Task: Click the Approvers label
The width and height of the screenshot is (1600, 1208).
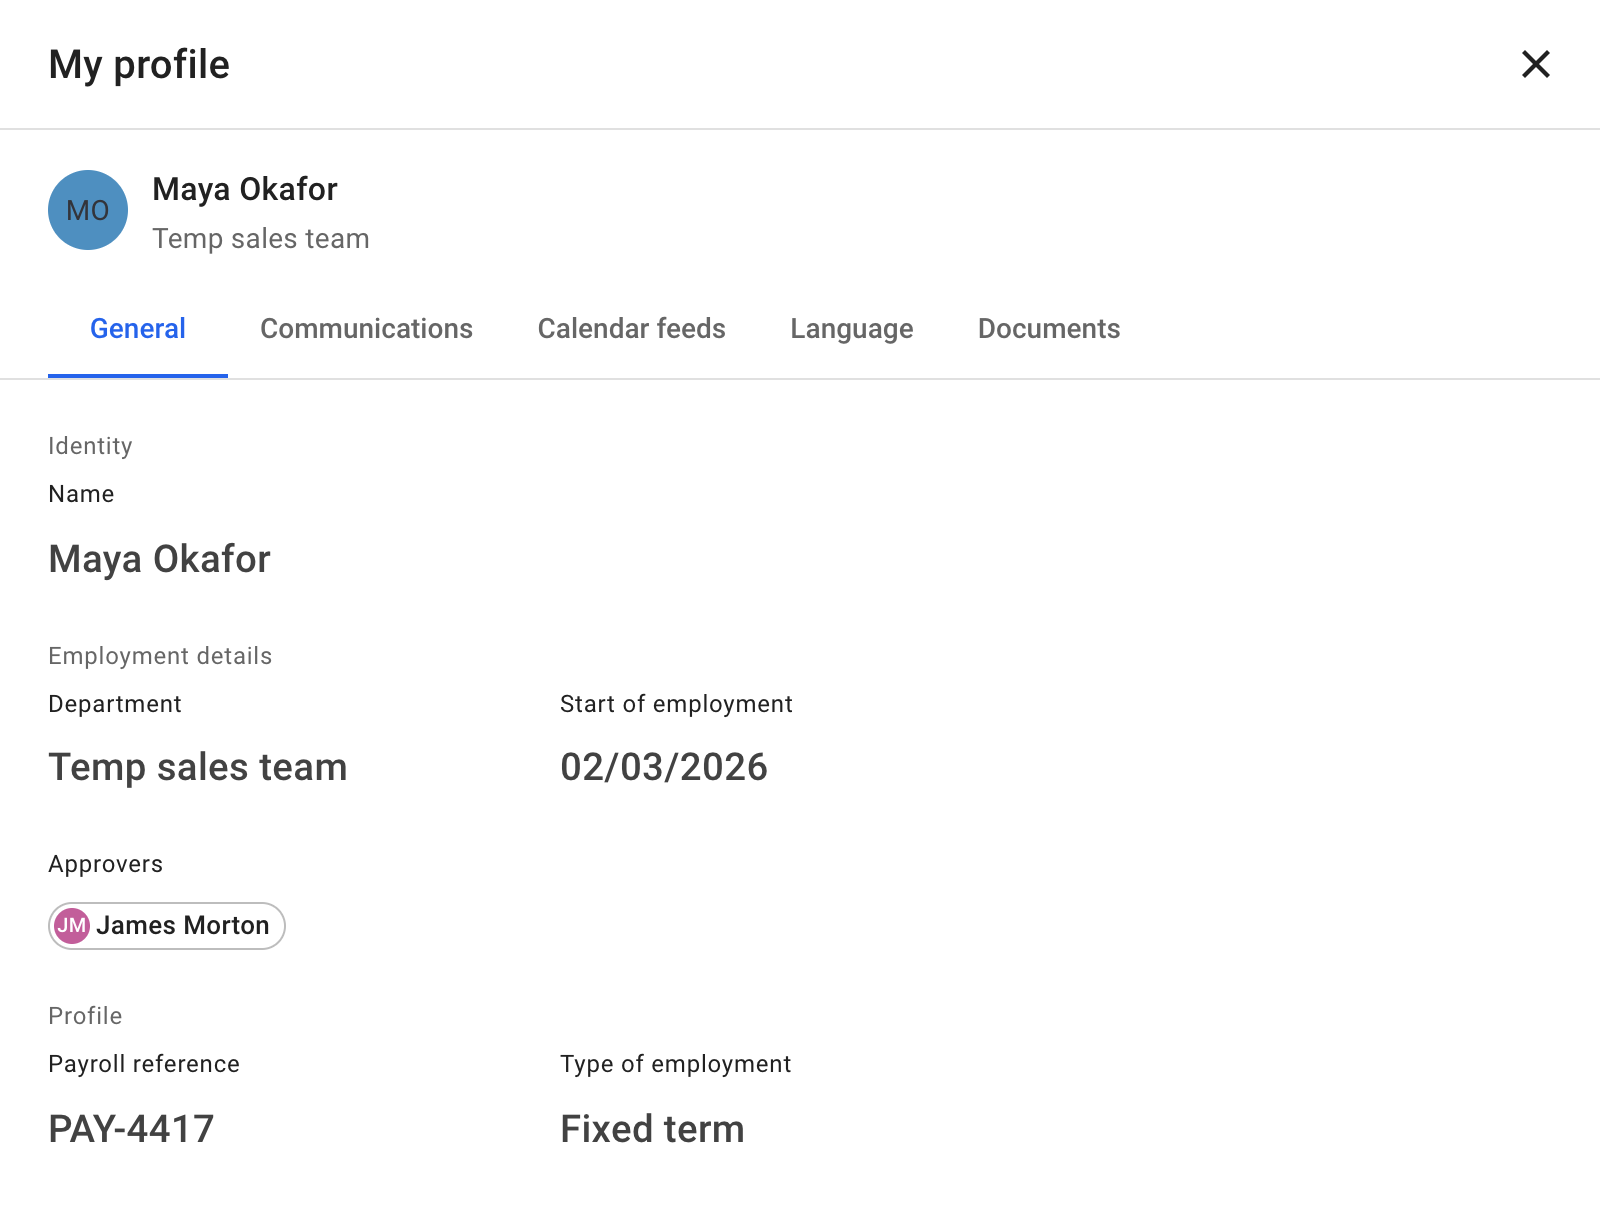Action: (x=105, y=864)
